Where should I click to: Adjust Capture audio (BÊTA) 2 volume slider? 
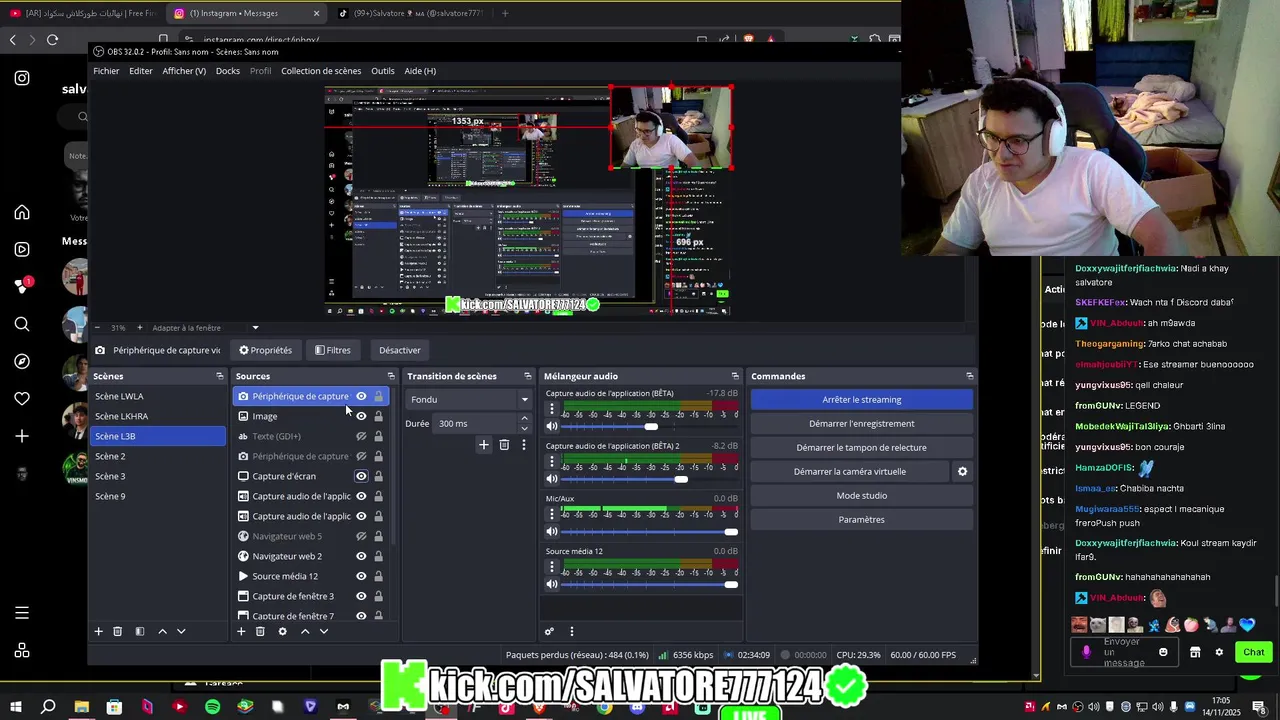point(648,479)
